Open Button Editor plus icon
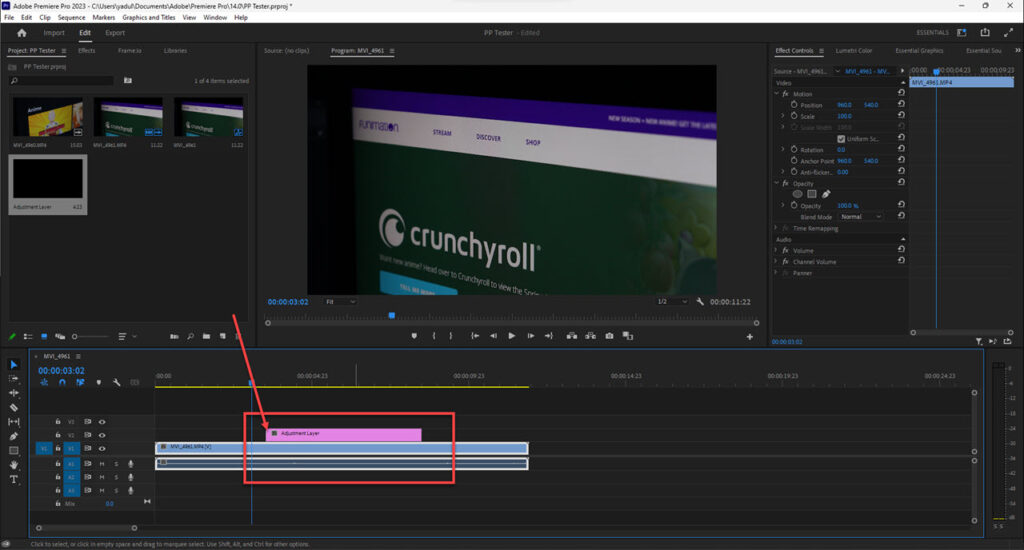 point(750,337)
